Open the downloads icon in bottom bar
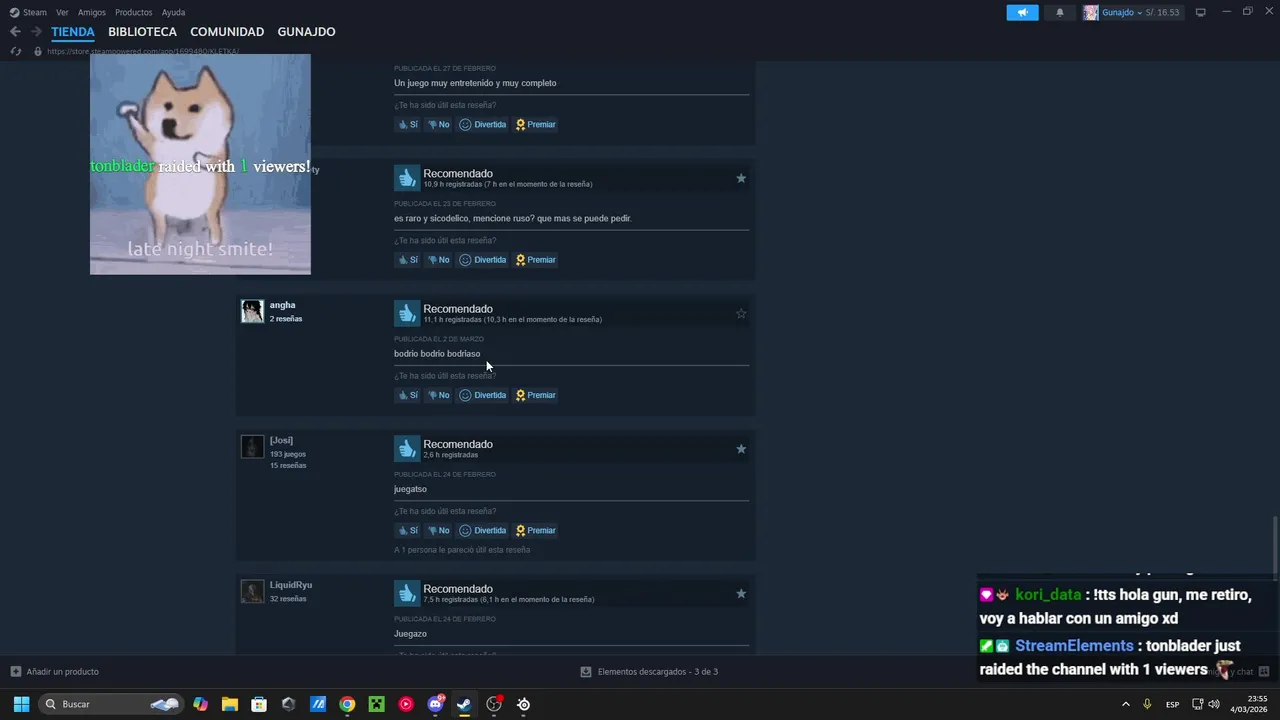This screenshot has height=720, width=1280. [x=586, y=671]
